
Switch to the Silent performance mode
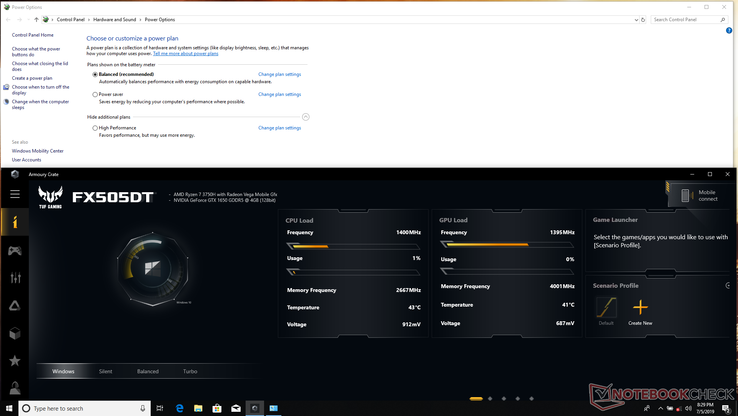pos(105,371)
